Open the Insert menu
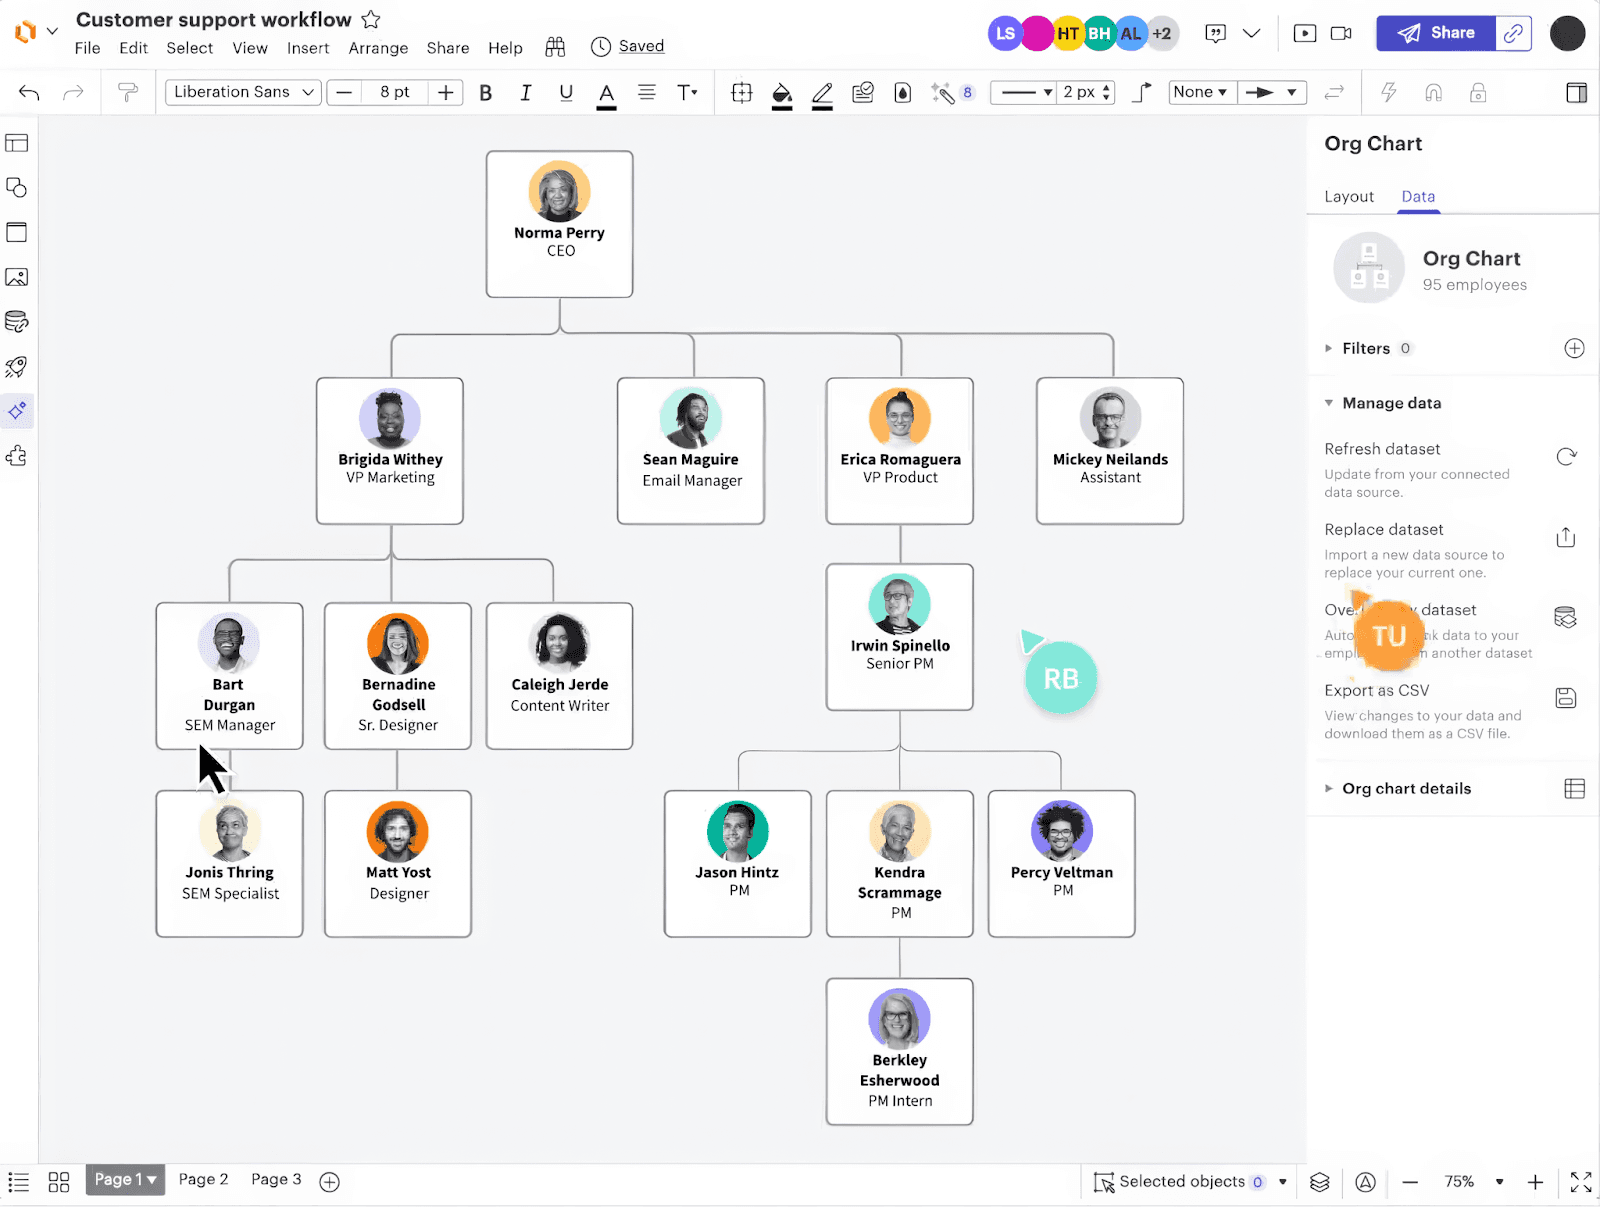1600x1207 pixels. point(308,48)
